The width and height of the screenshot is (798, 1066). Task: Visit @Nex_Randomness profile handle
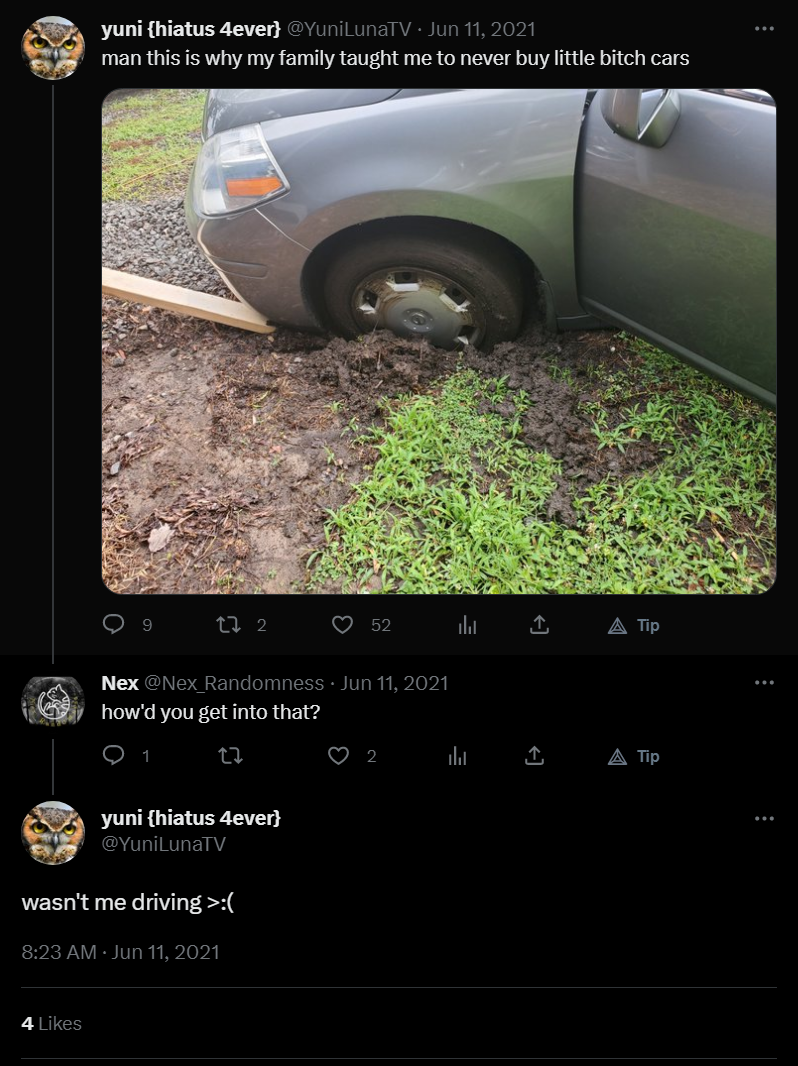coord(234,683)
